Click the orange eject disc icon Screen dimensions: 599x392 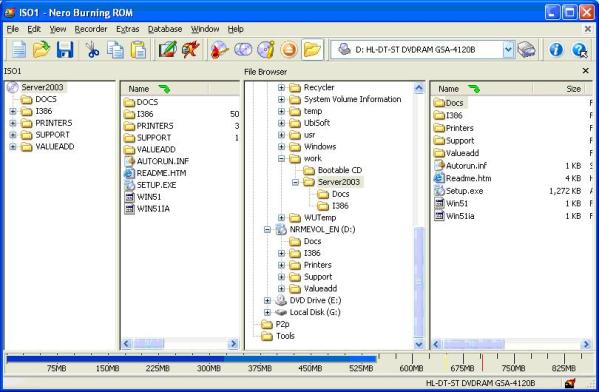click(289, 50)
